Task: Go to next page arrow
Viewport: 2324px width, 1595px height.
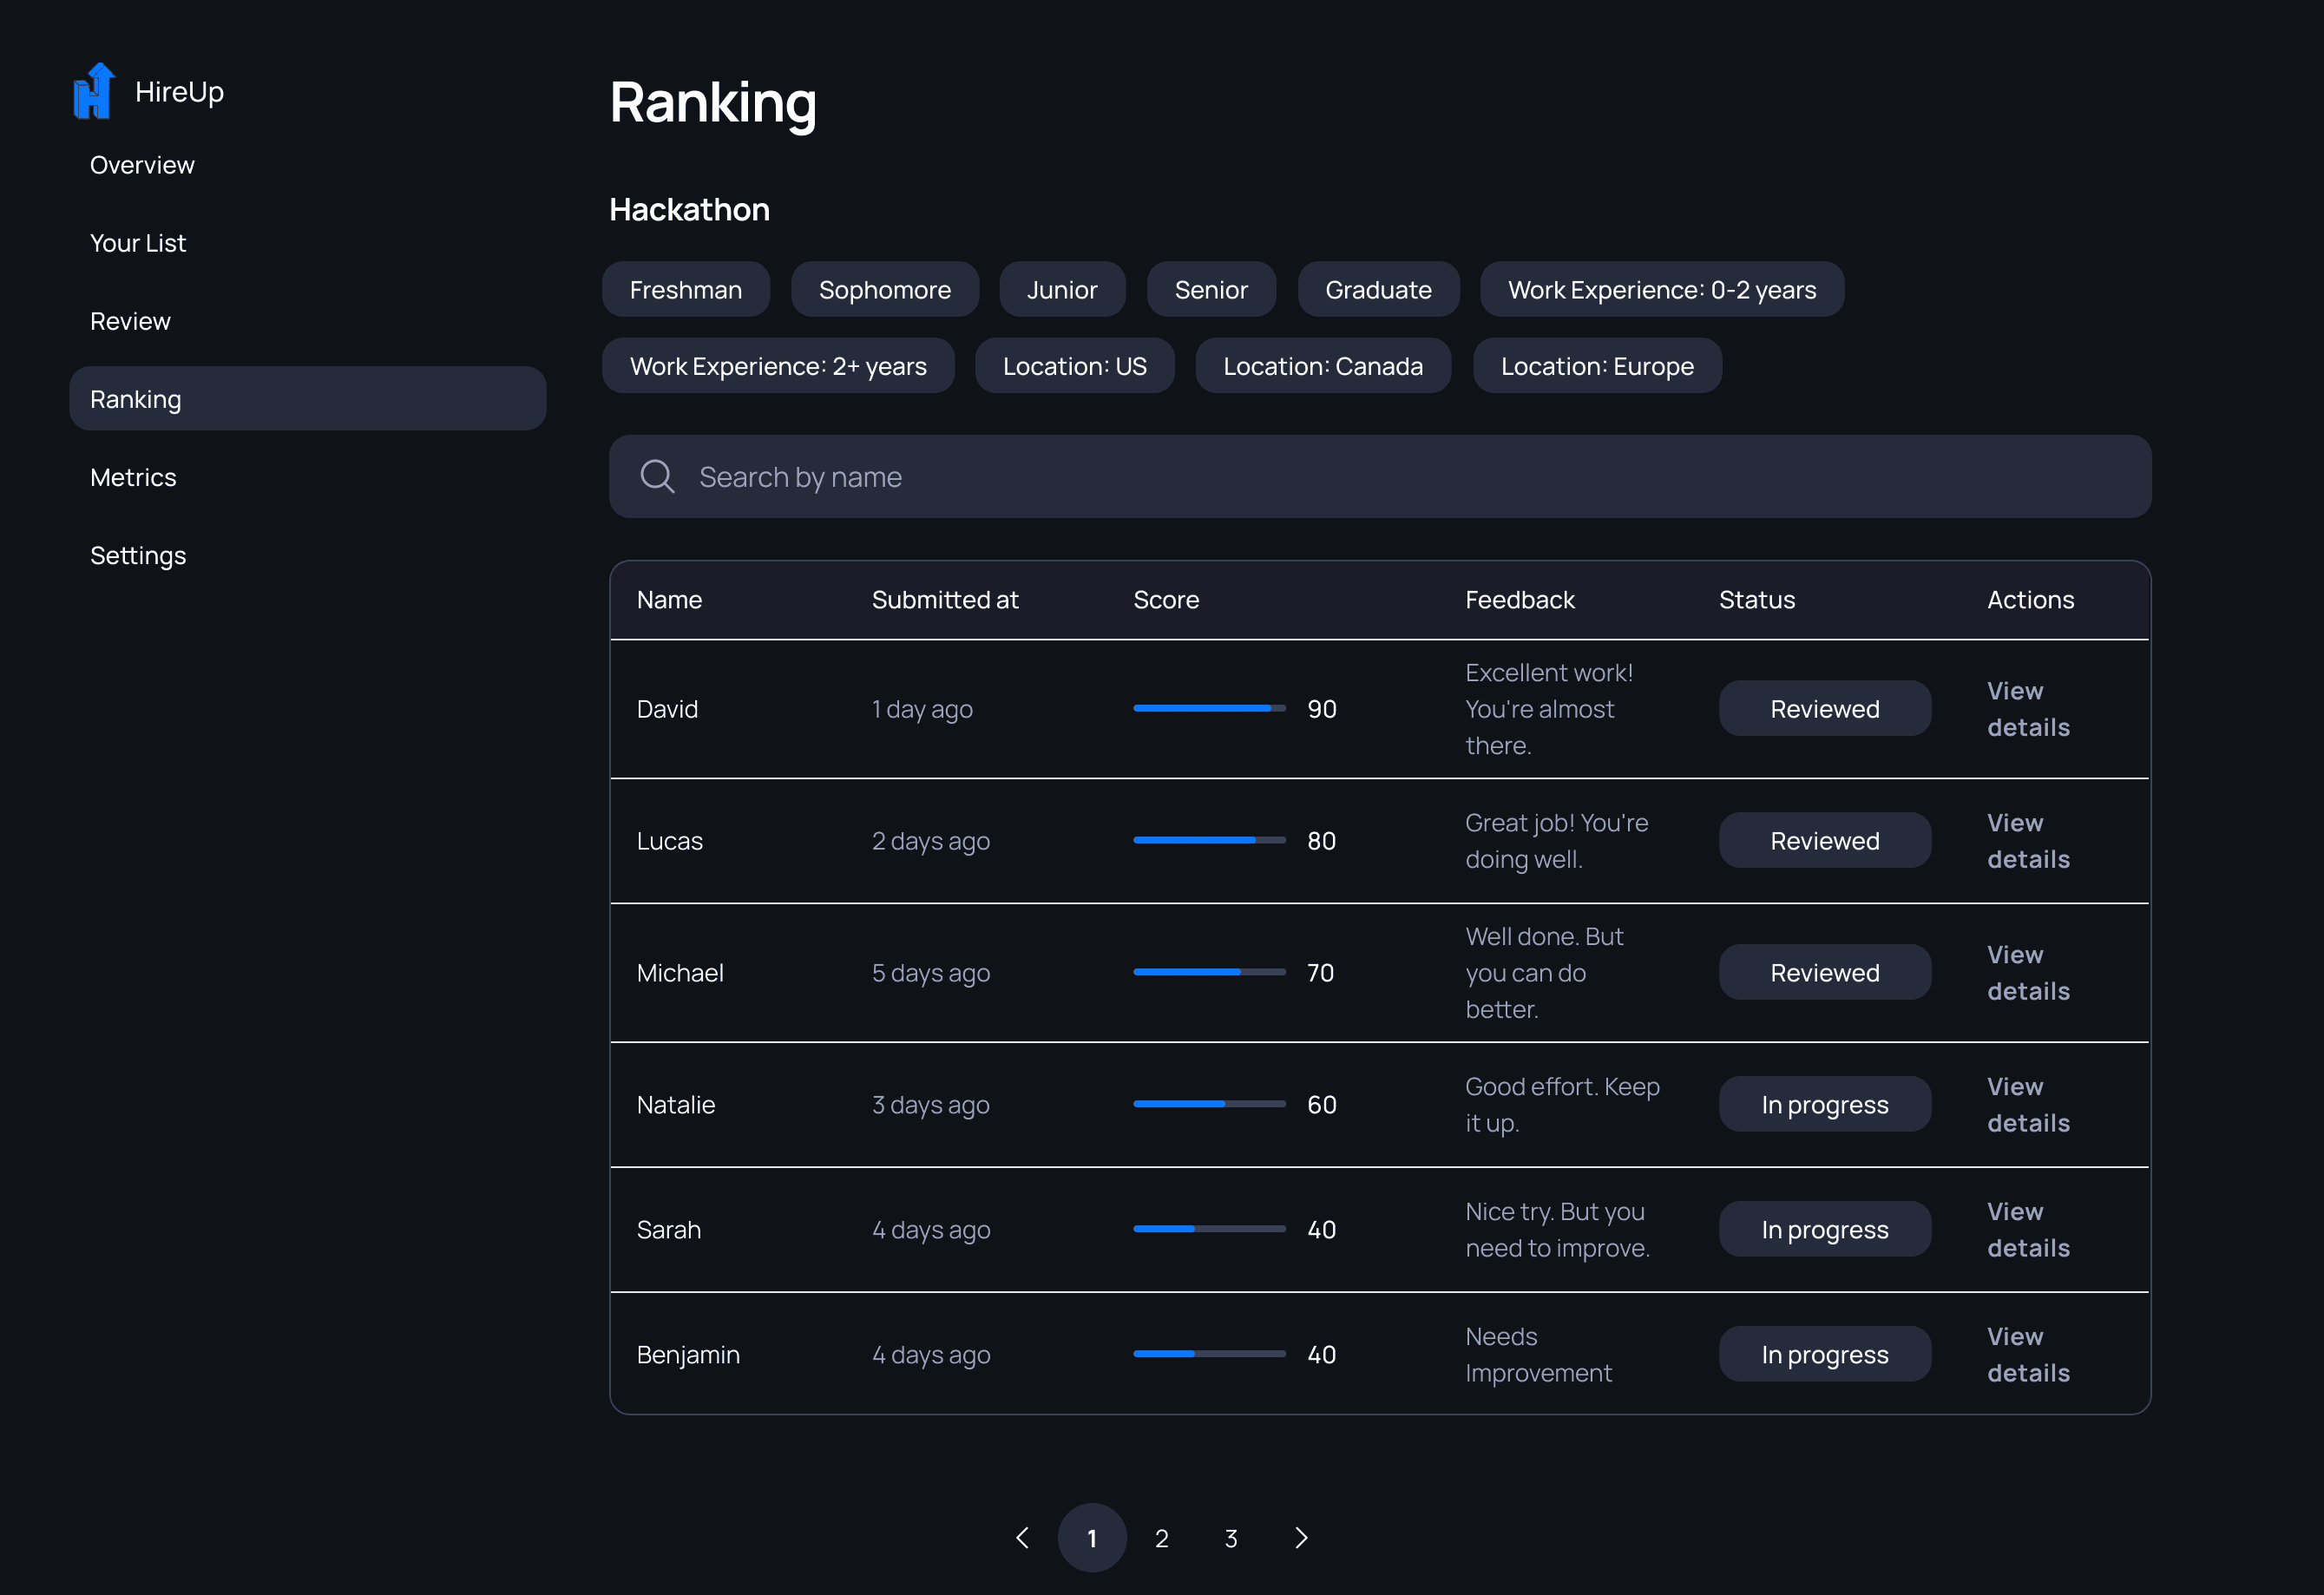Action: [1301, 1538]
